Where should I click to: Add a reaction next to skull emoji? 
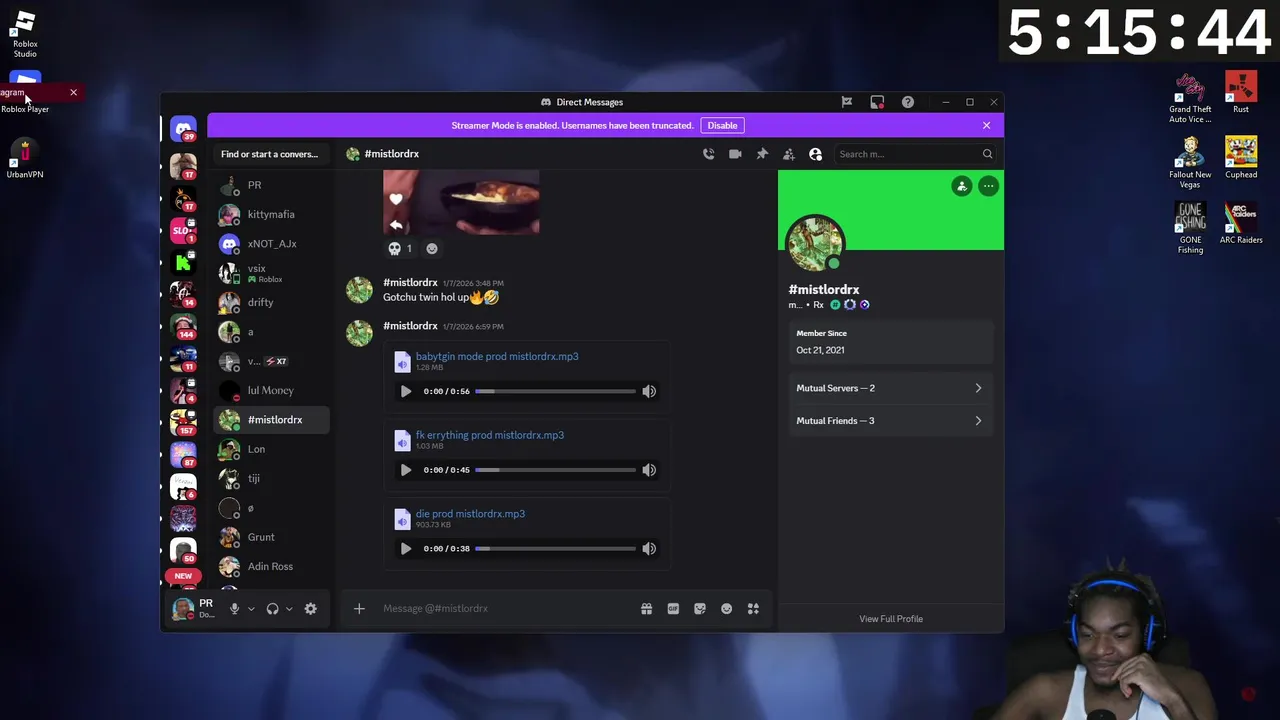coord(432,248)
